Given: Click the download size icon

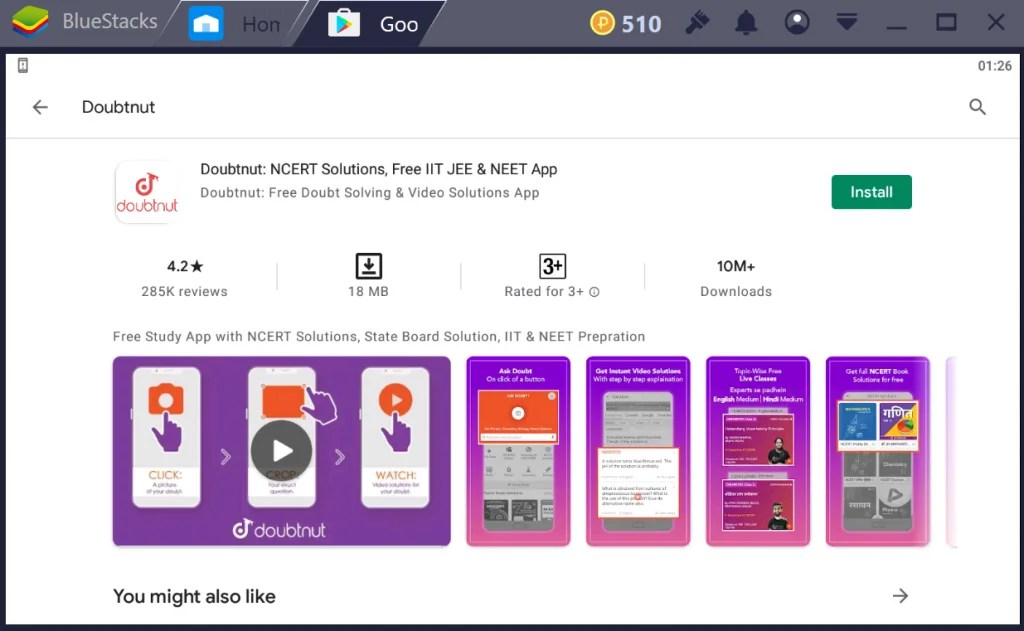Looking at the screenshot, I should tap(368, 267).
